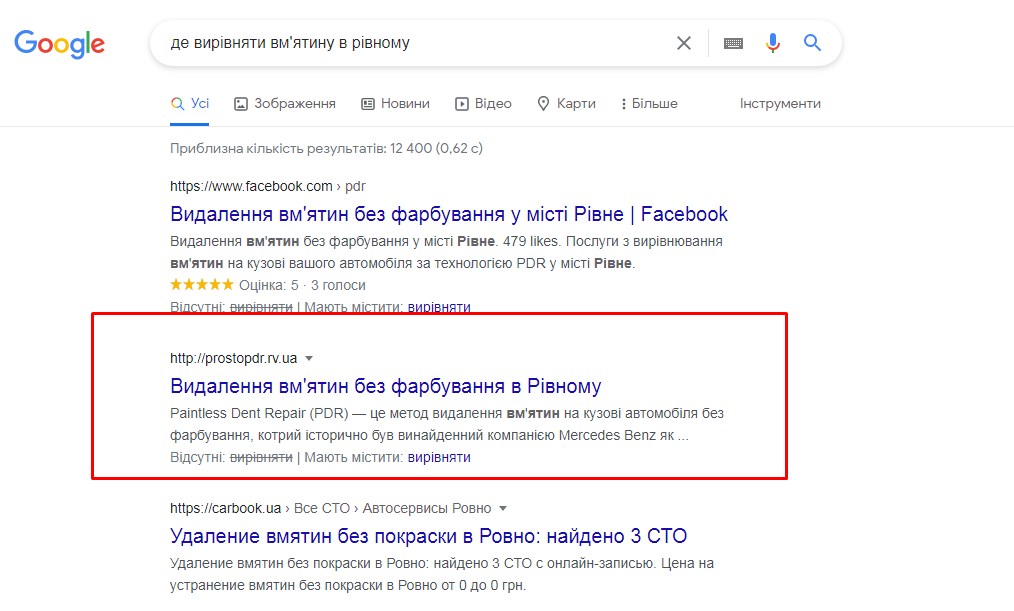This screenshot has height=611, width=1014.
Task: Select the Усі tab
Action: coord(189,103)
